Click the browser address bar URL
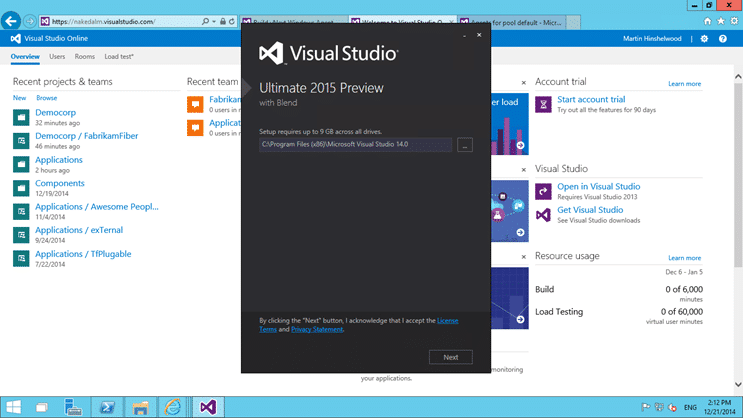Image resolution: width=743 pixels, height=418 pixels. tap(103, 21)
